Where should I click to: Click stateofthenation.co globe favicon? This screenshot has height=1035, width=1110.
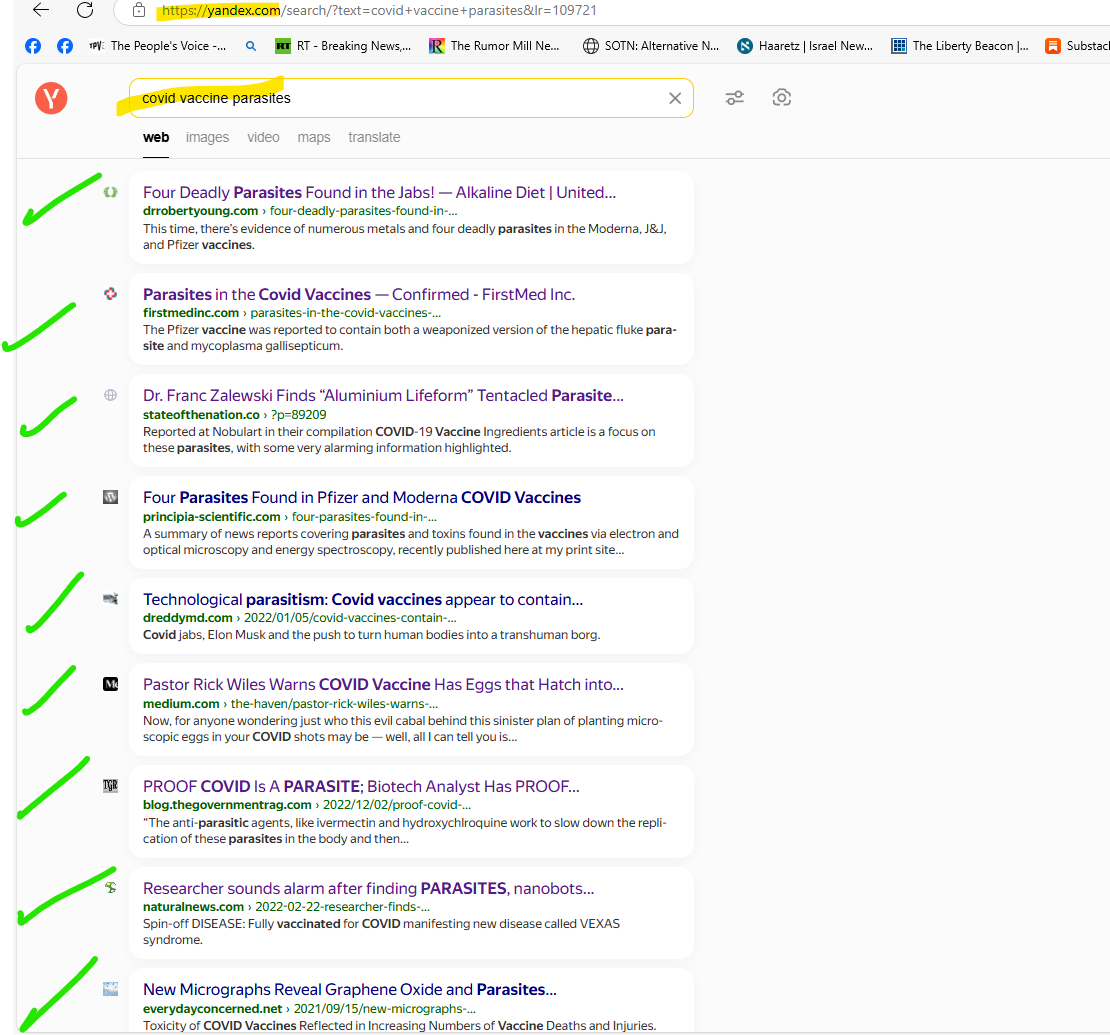110,395
